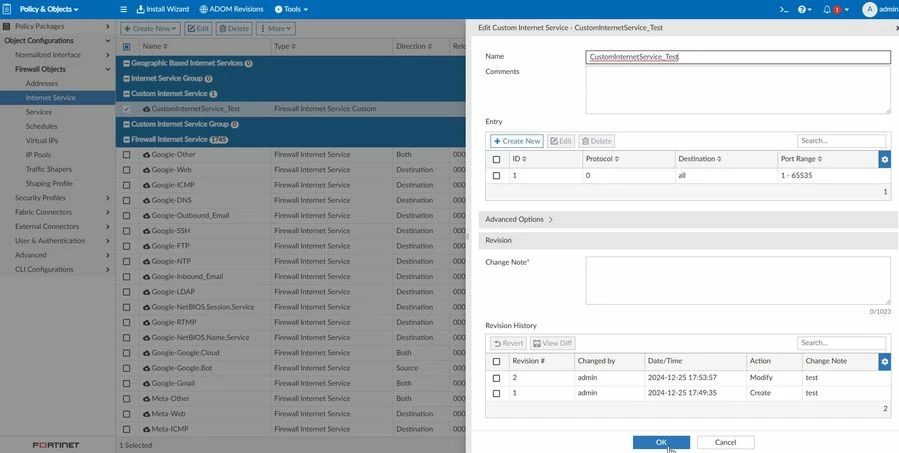The image size is (899, 453).
Task: Click Delete button in main toolbar
Action: pyautogui.click(x=234, y=29)
